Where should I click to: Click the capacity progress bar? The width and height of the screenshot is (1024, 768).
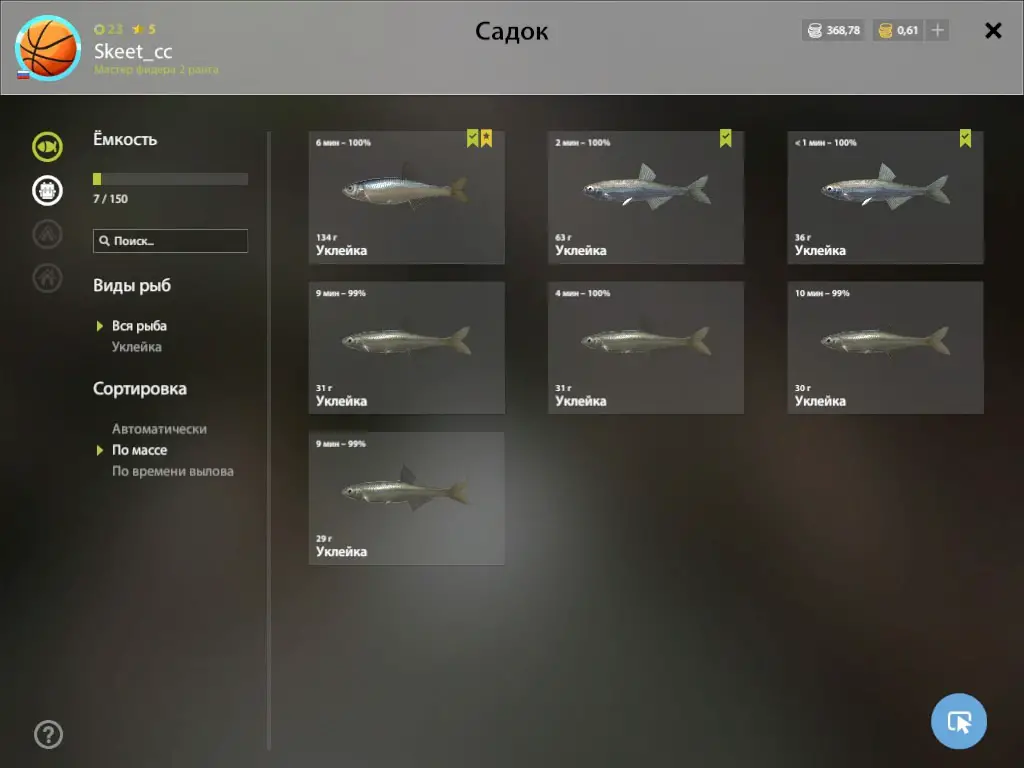coord(170,179)
